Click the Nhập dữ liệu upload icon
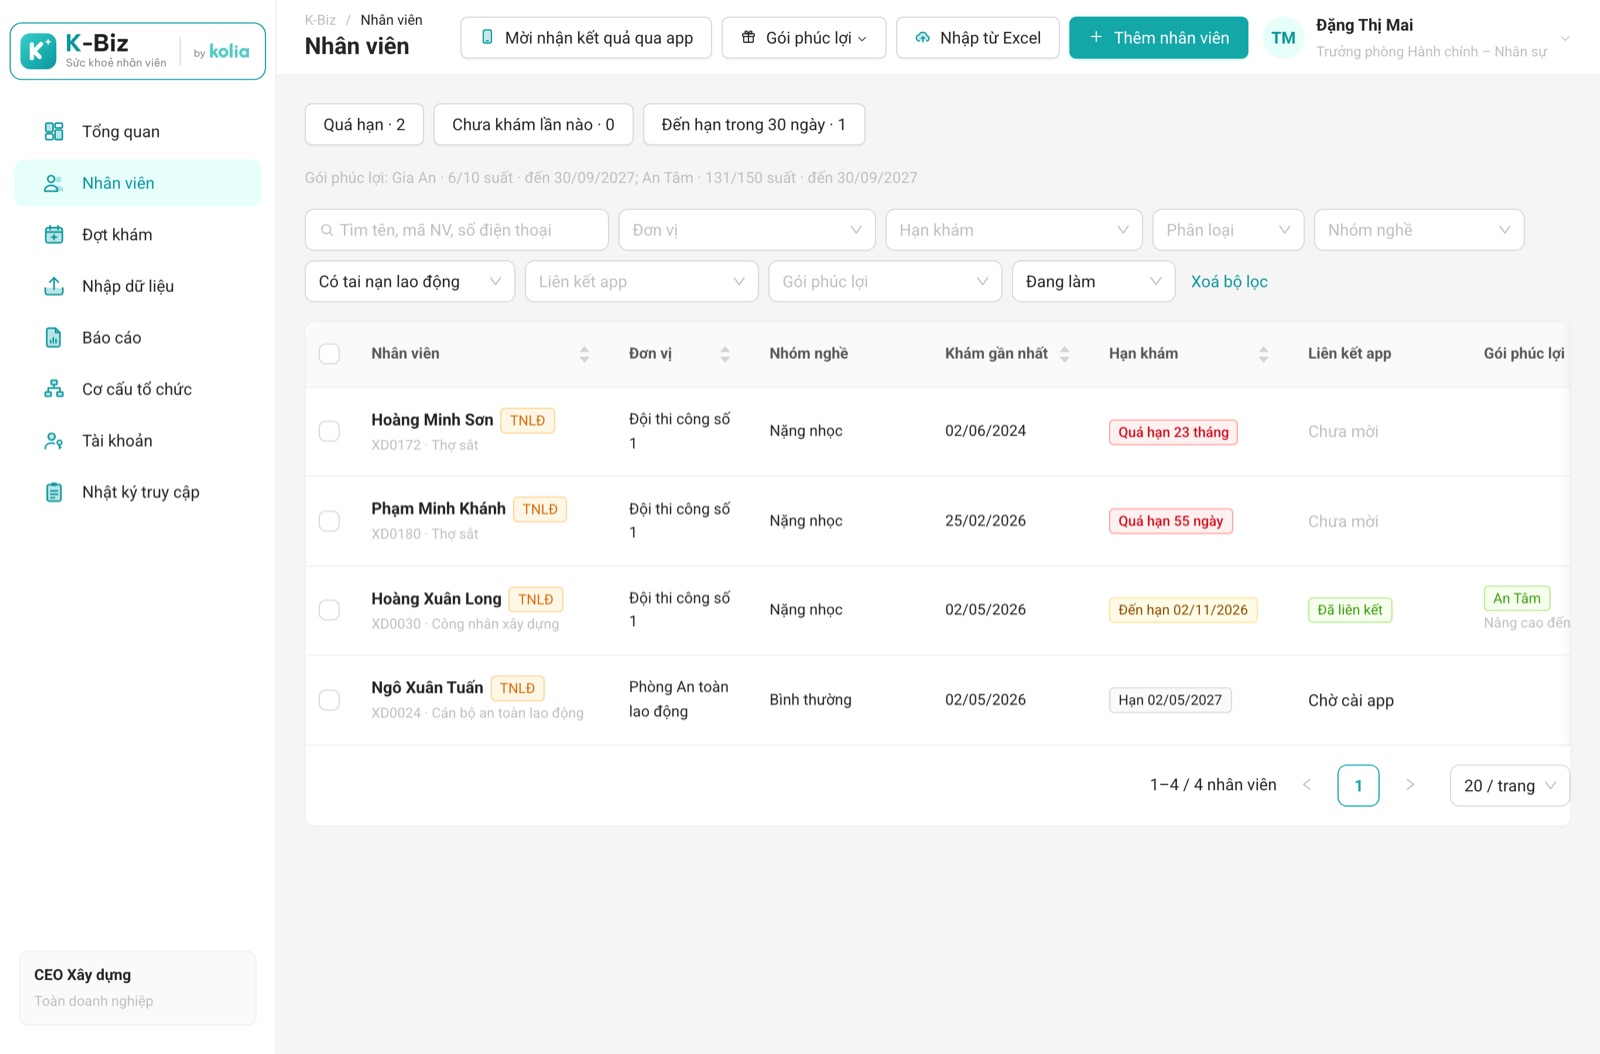Viewport: 1600px width, 1054px height. point(54,286)
